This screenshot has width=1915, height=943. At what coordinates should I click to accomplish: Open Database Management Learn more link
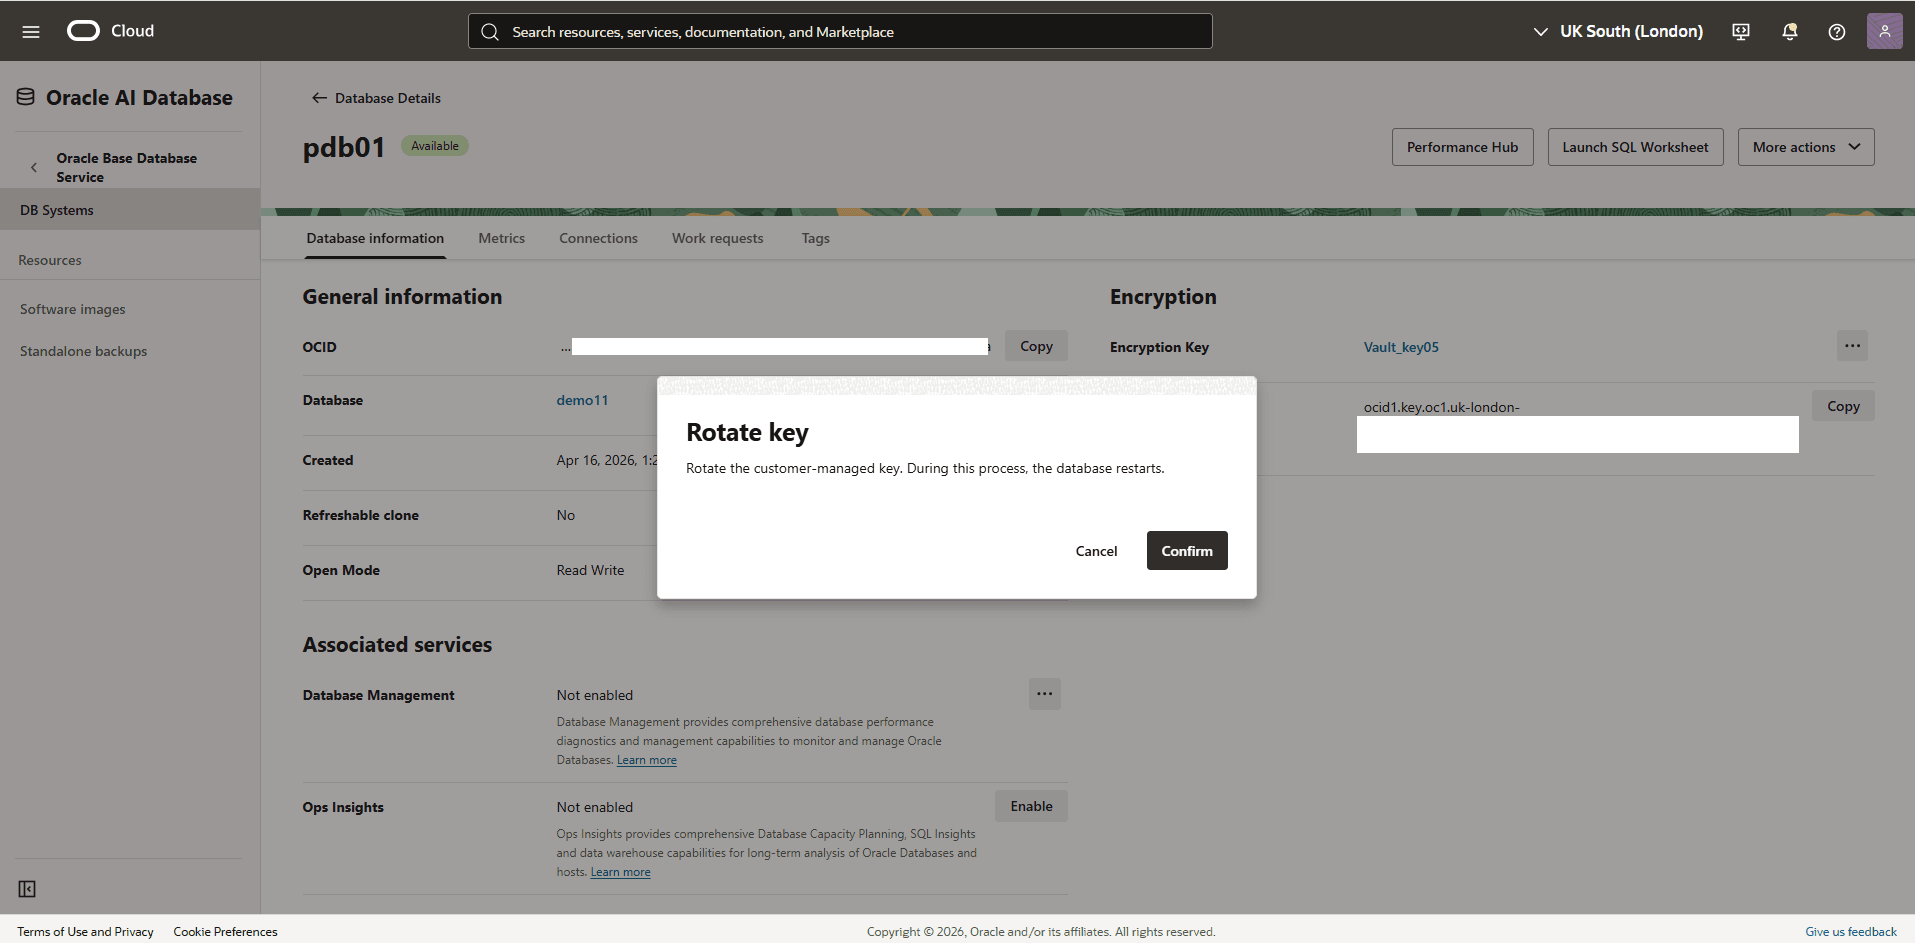click(646, 760)
